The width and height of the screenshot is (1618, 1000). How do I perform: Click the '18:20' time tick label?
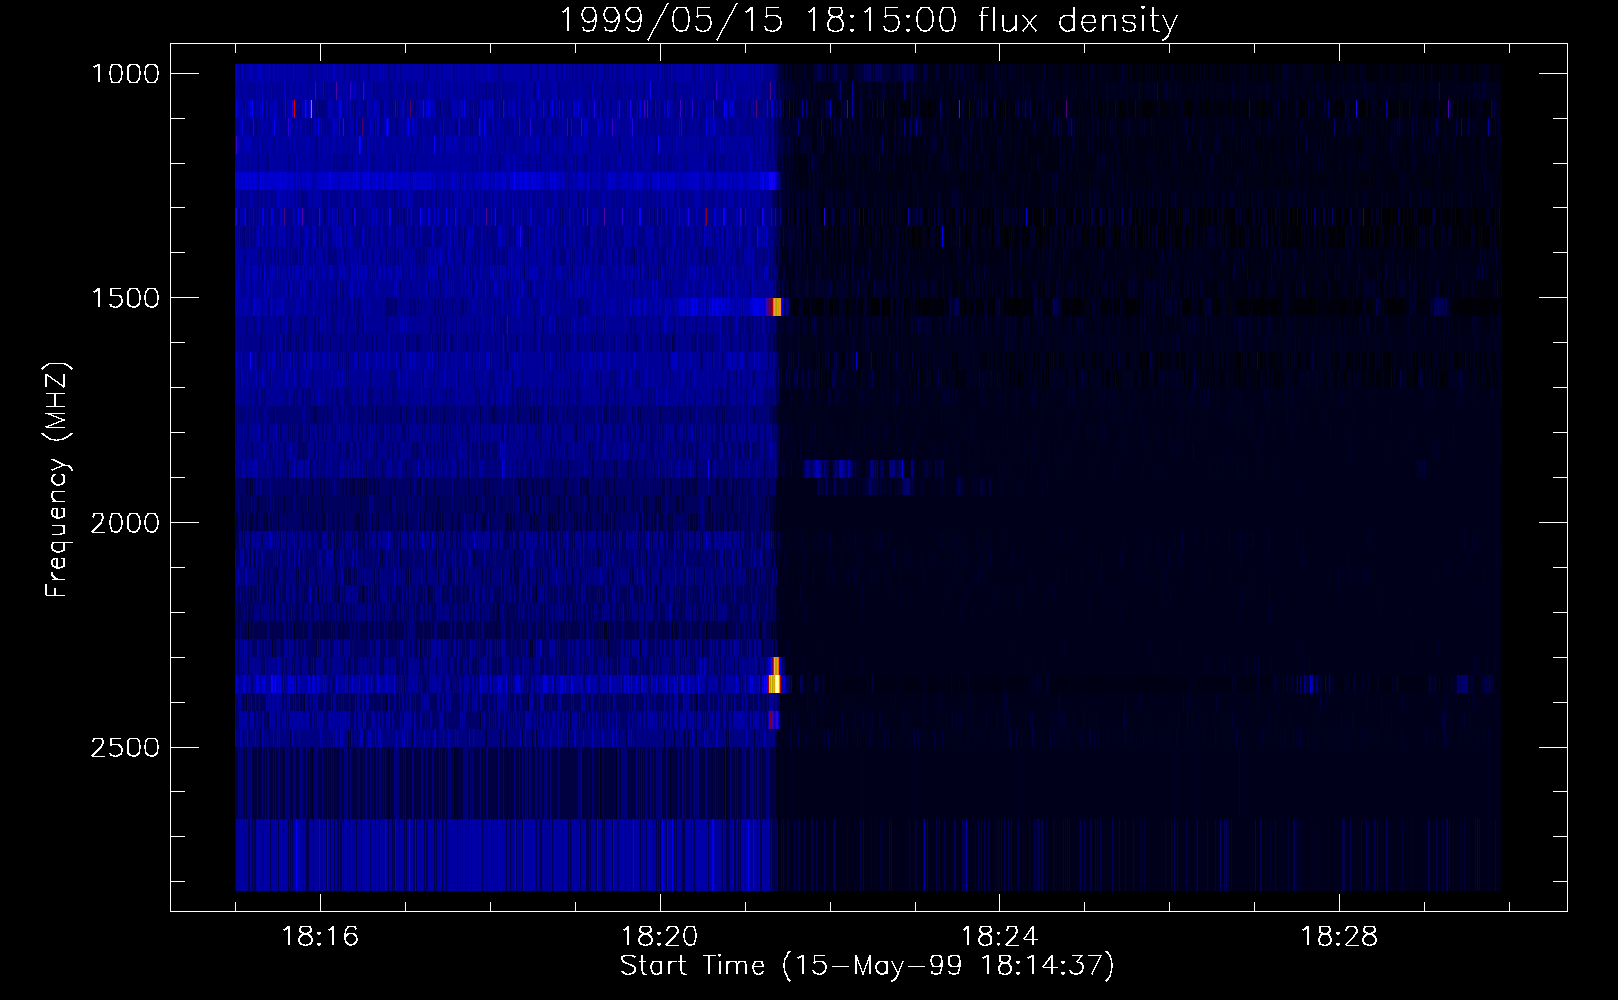pos(660,937)
